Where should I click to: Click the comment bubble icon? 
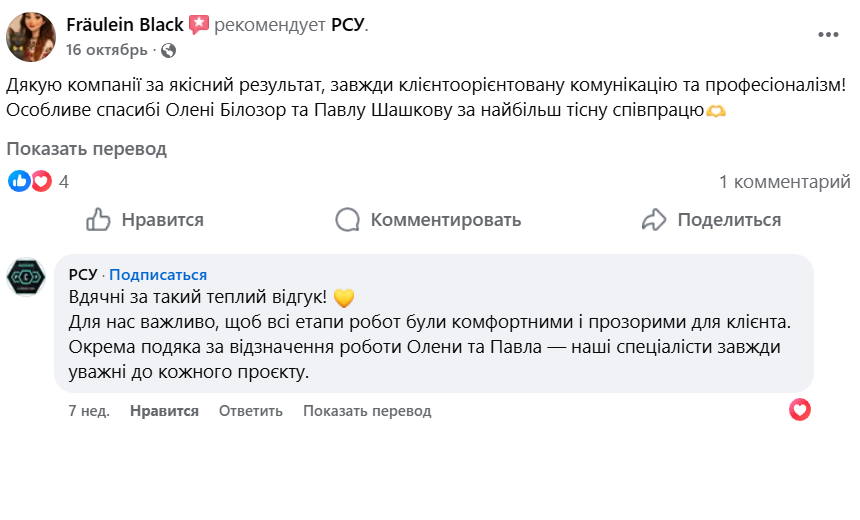click(347, 220)
